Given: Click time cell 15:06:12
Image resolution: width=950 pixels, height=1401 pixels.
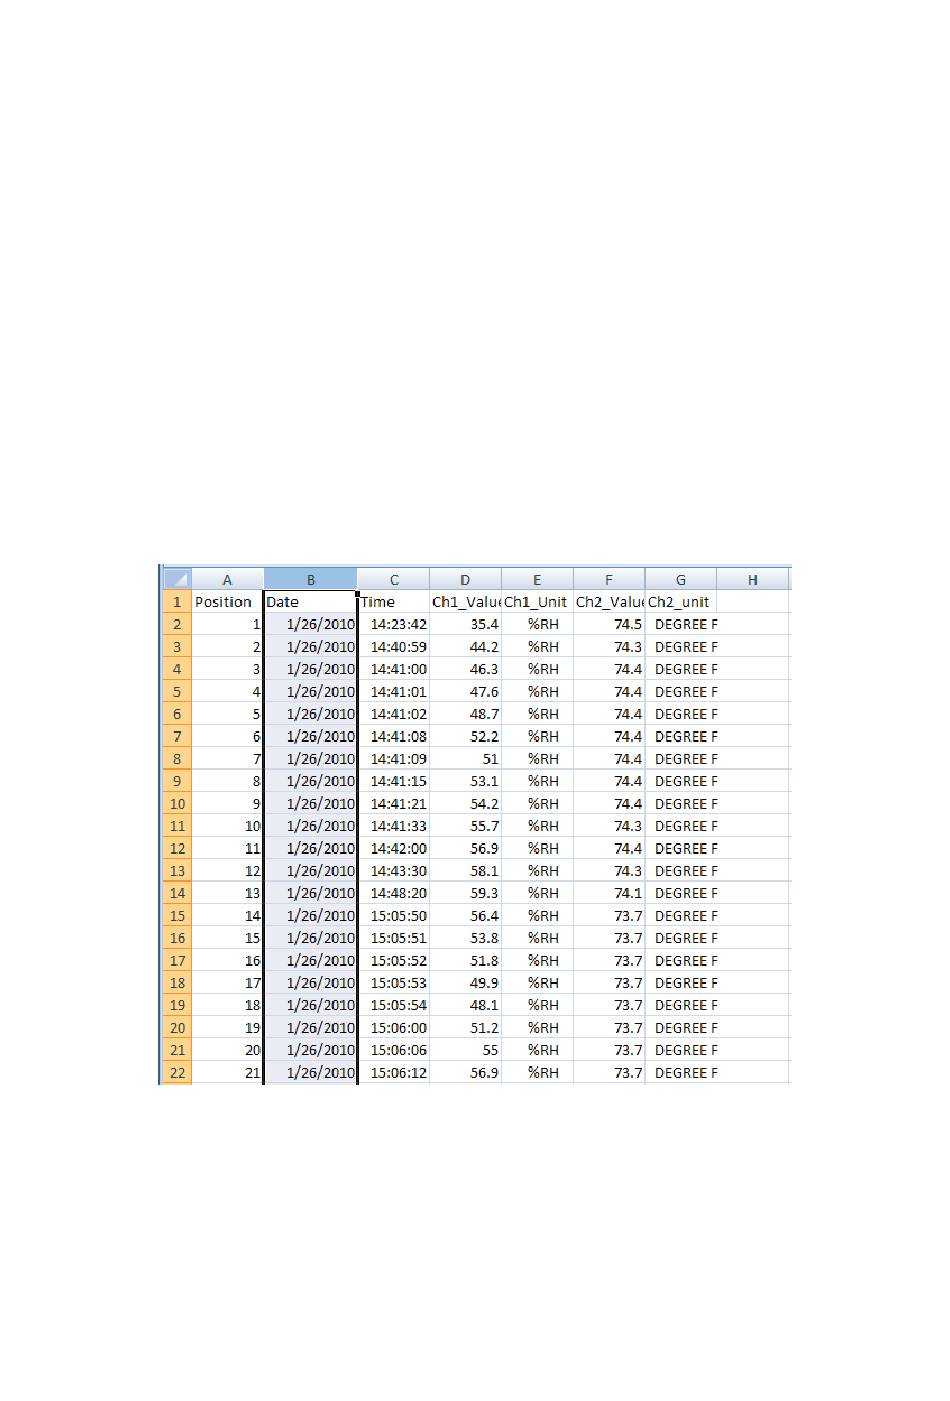Looking at the screenshot, I should [394, 1072].
